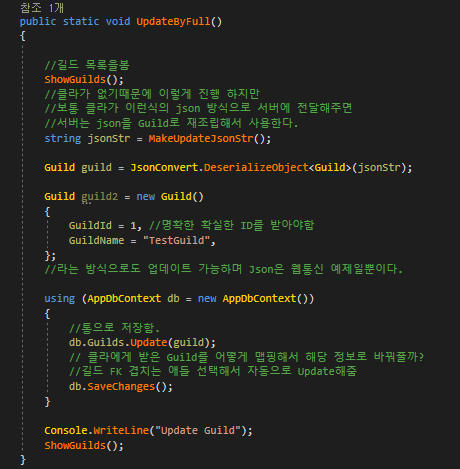The image size is (460, 469).
Task: Click the comment starting '//보통 클라가 이런식의 json'
Action: tap(198, 108)
